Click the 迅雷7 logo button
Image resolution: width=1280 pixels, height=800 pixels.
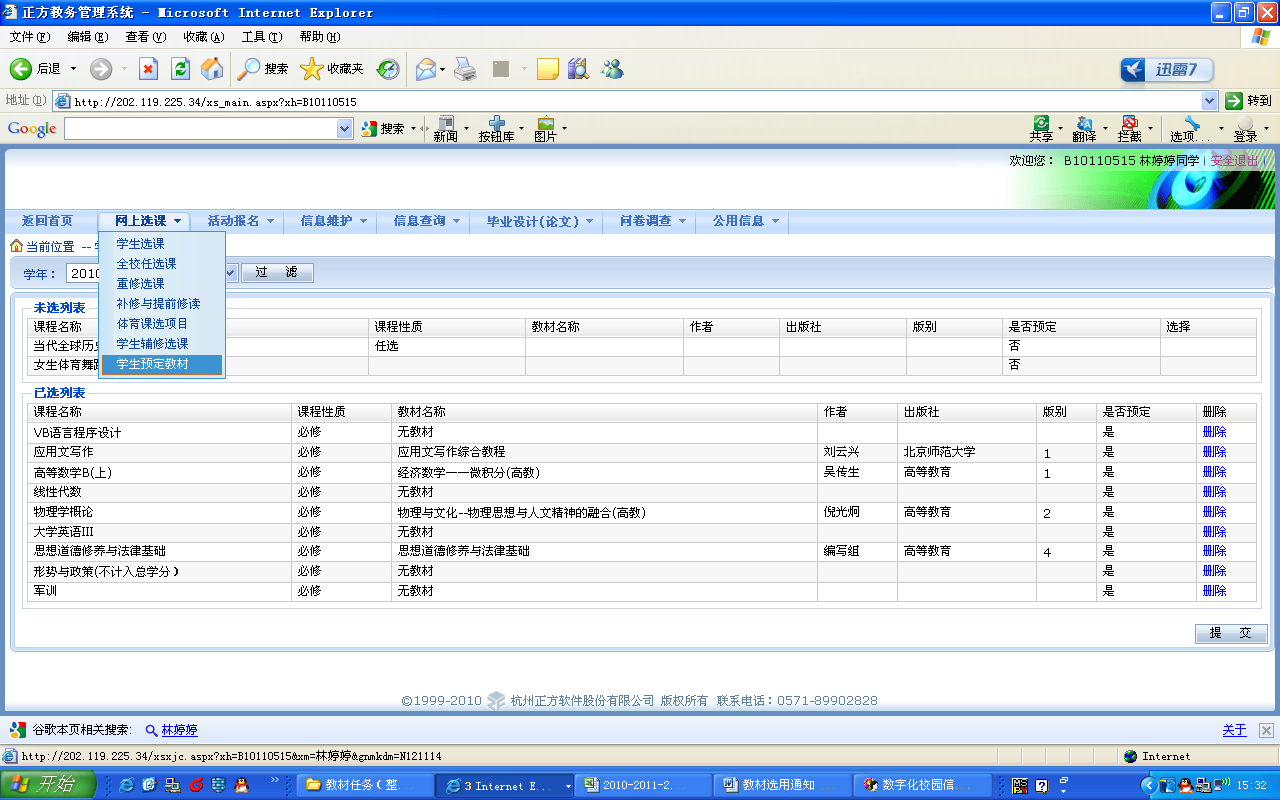[1167, 70]
